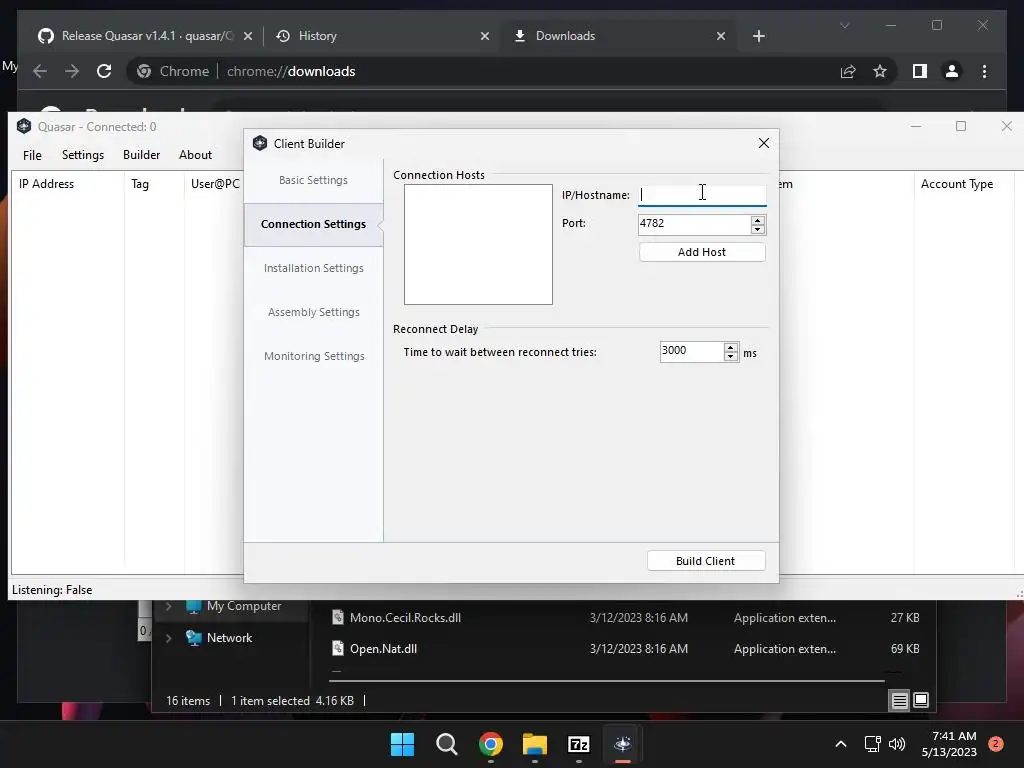The height and width of the screenshot is (768, 1024).
Task: Click the Port number field
Action: [x=694, y=224]
